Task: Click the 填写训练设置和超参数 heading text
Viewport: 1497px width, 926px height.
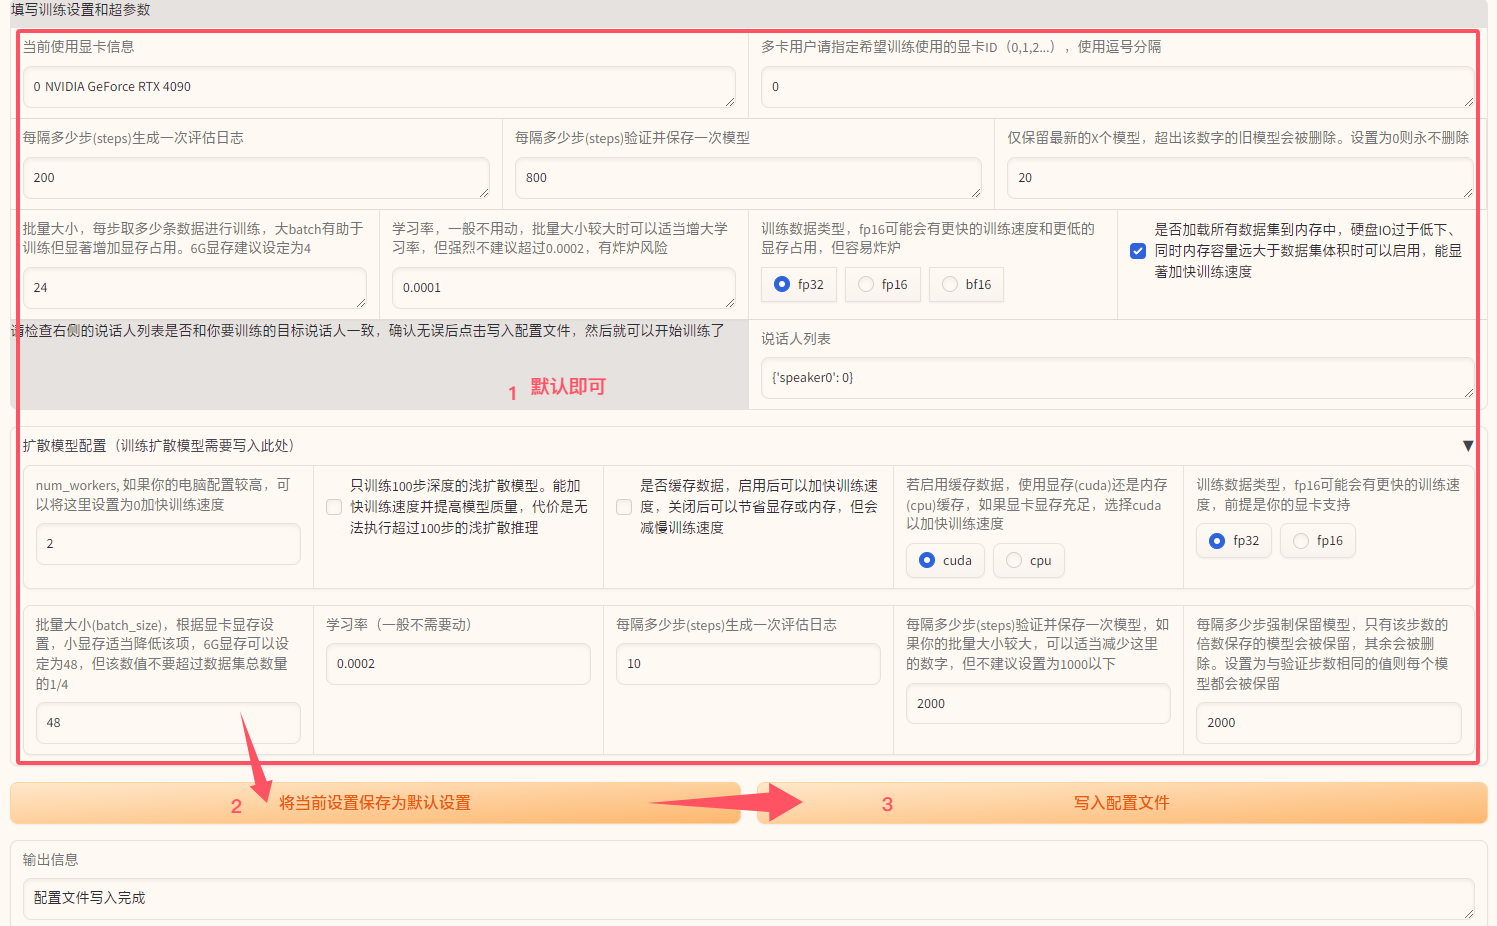Action: [81, 9]
